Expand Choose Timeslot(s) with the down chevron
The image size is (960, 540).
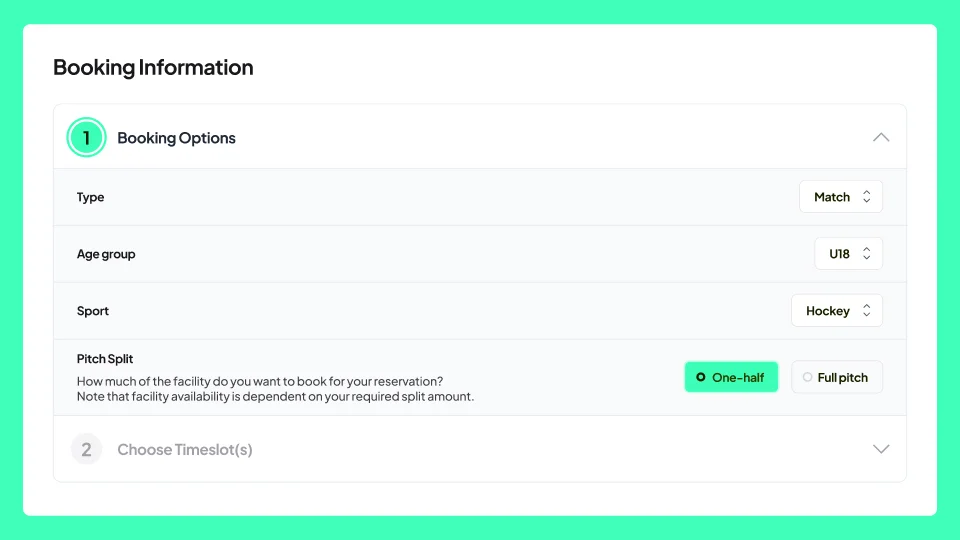(x=880, y=450)
